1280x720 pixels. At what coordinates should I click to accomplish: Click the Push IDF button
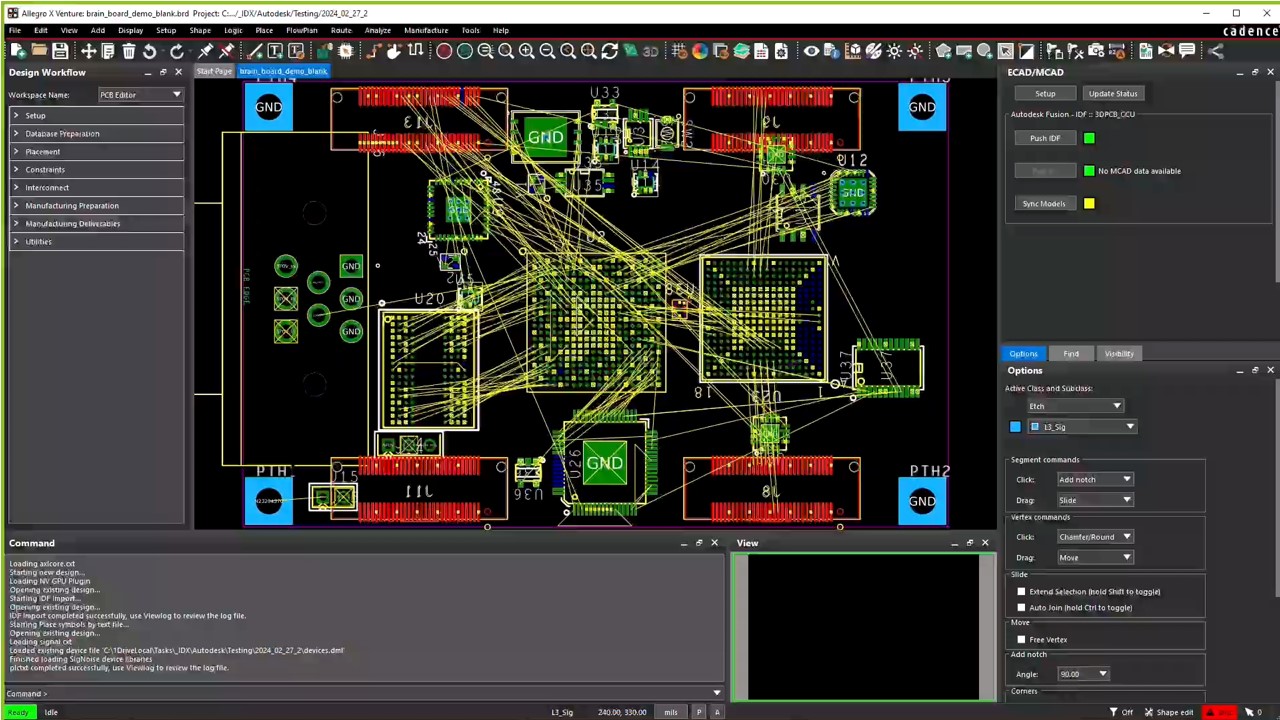[1044, 137]
